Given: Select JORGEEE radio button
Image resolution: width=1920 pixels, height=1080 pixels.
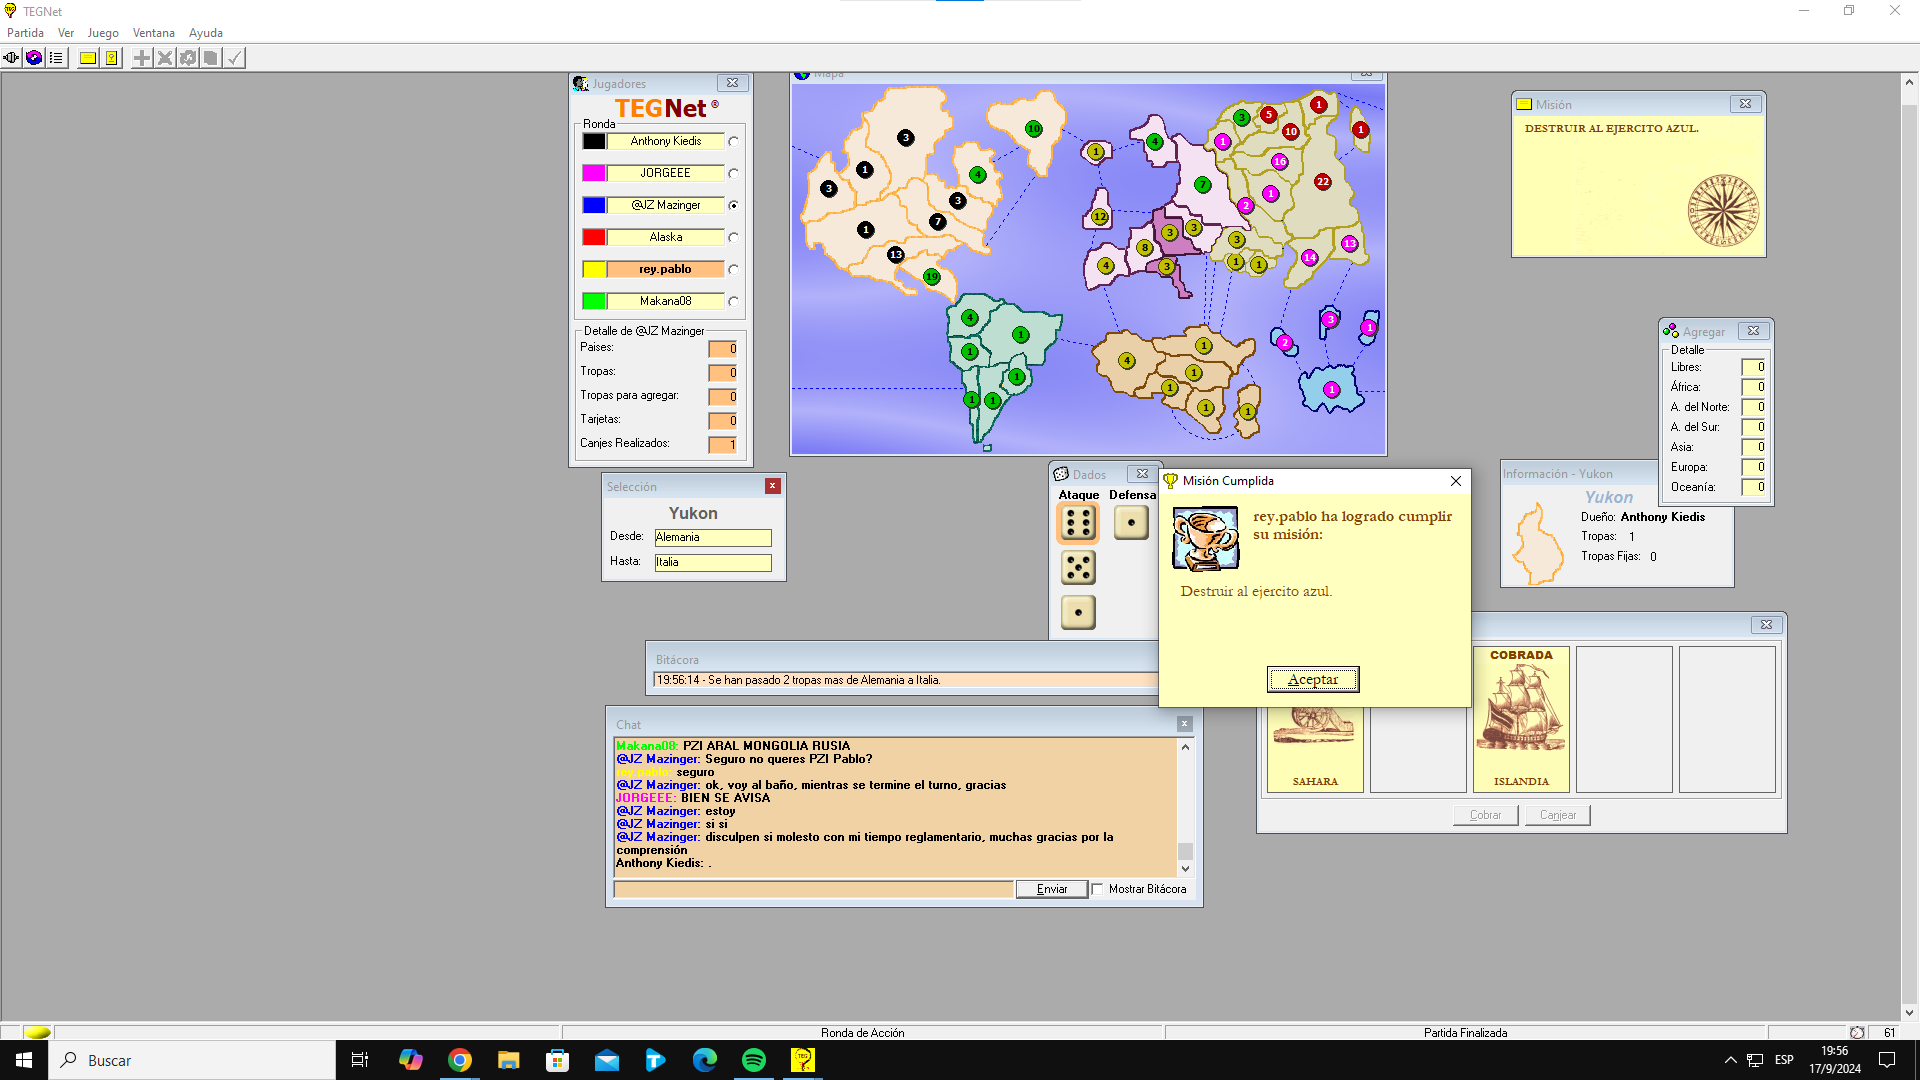Looking at the screenshot, I should [734, 173].
